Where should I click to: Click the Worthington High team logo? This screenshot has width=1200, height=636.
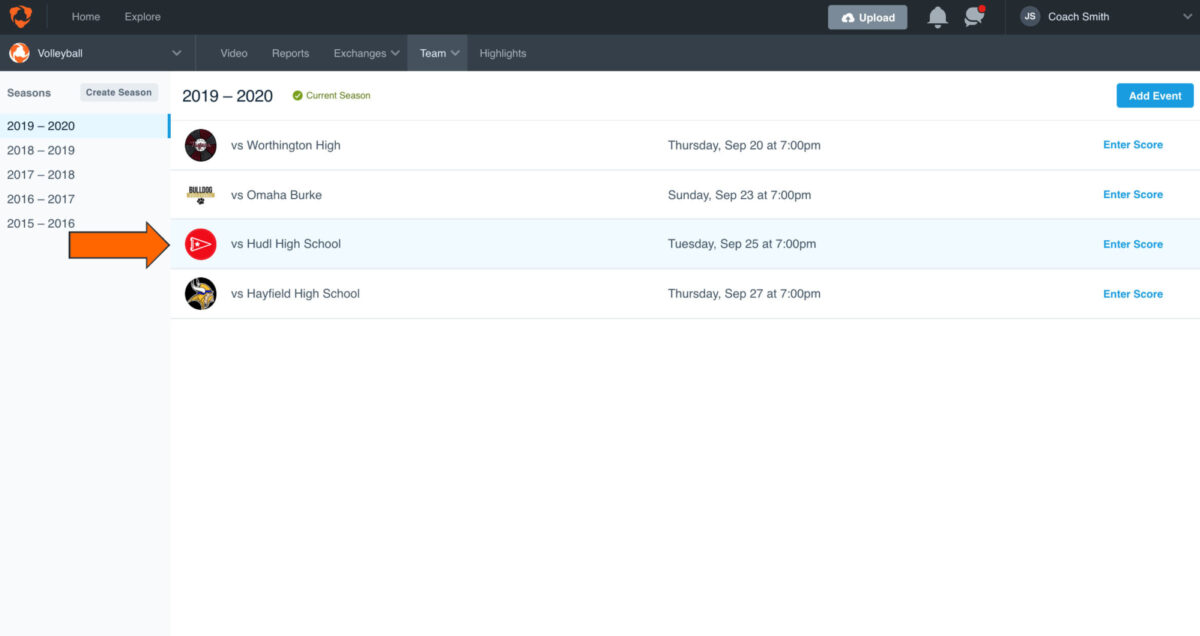click(x=200, y=145)
